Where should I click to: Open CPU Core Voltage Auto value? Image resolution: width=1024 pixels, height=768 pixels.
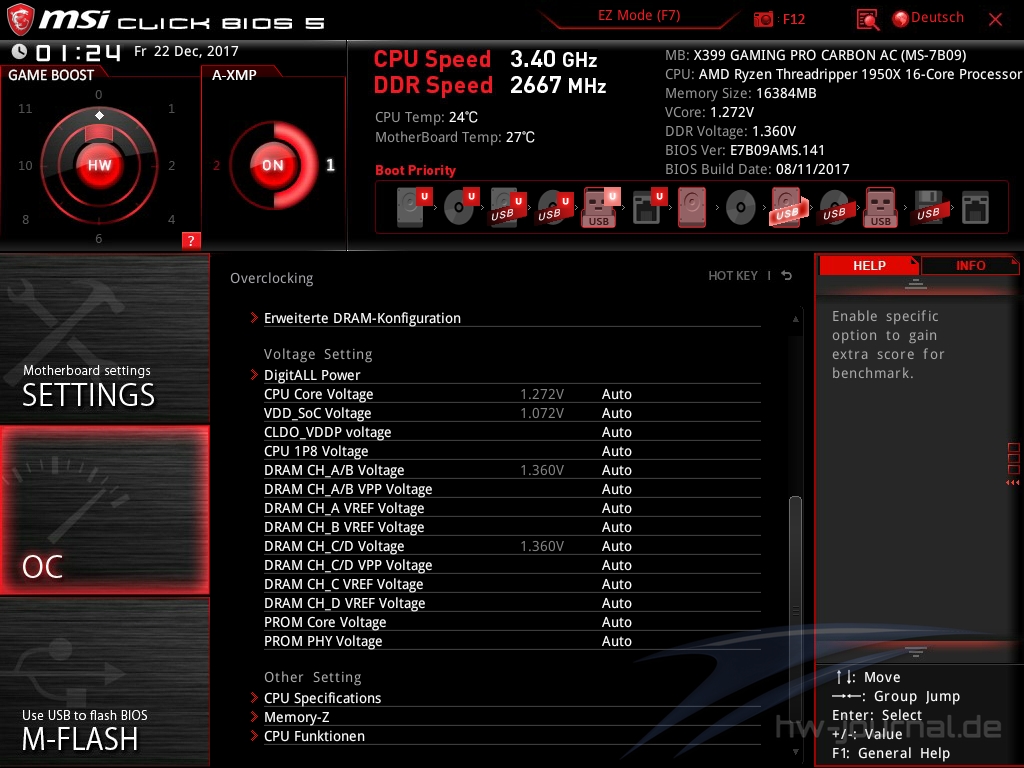(x=616, y=394)
